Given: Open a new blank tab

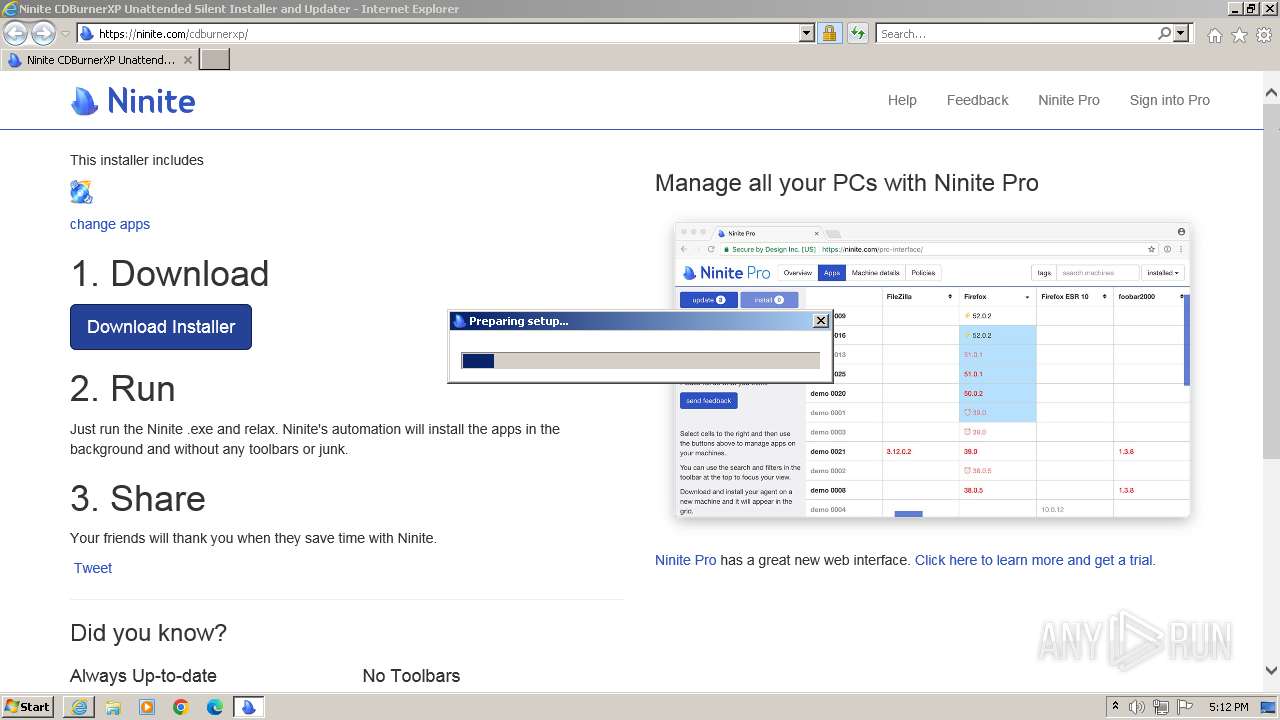Looking at the screenshot, I should point(215,59).
